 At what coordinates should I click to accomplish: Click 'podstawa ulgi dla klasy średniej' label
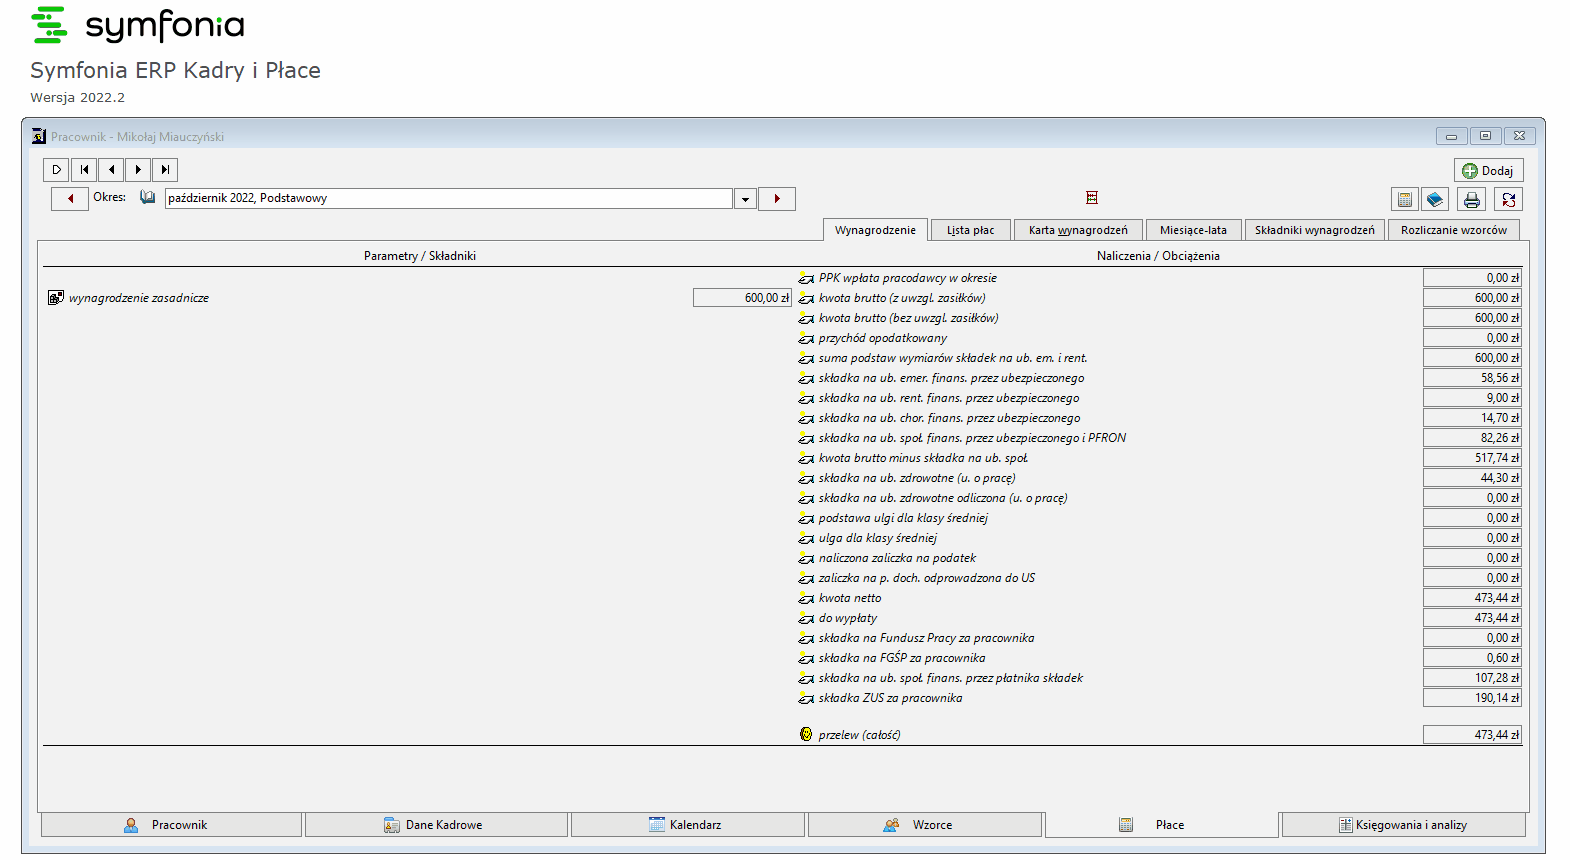903,518
